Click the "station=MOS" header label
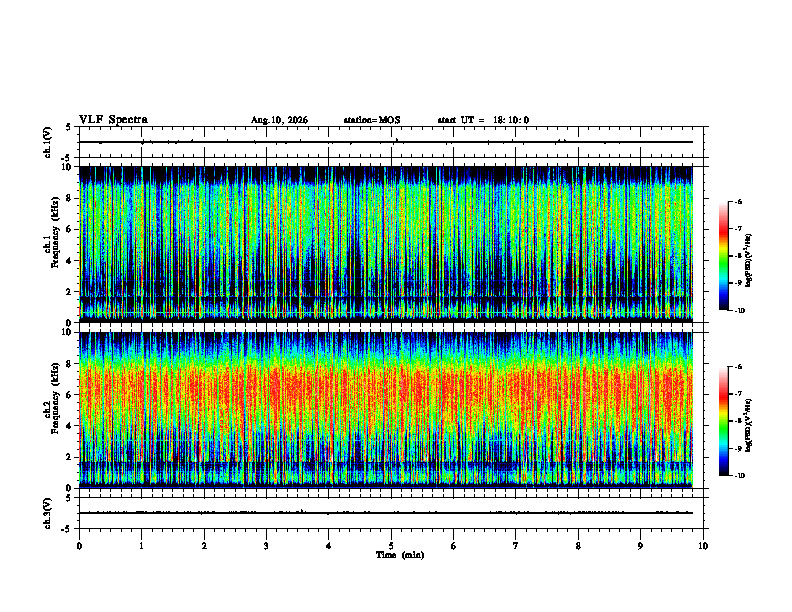This screenshot has height=612, width=792. coord(372,120)
